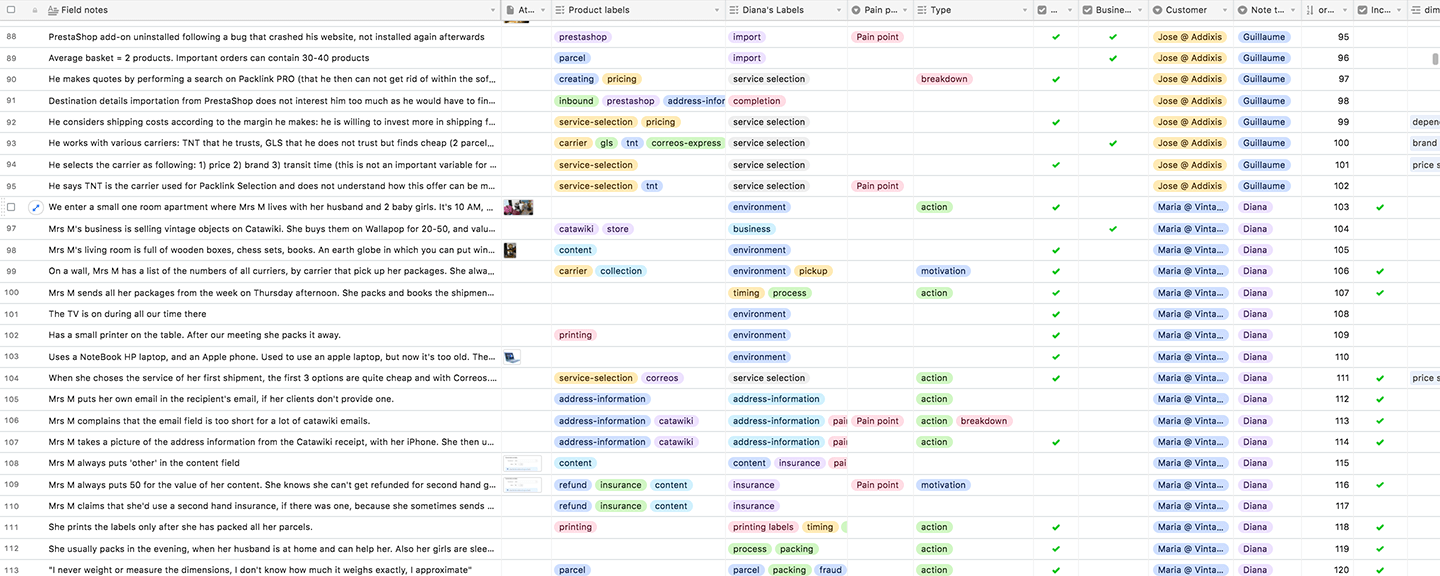The height and width of the screenshot is (576, 1440).
Task: Click the 'Pain point' tag in row 95
Action: coord(878,186)
